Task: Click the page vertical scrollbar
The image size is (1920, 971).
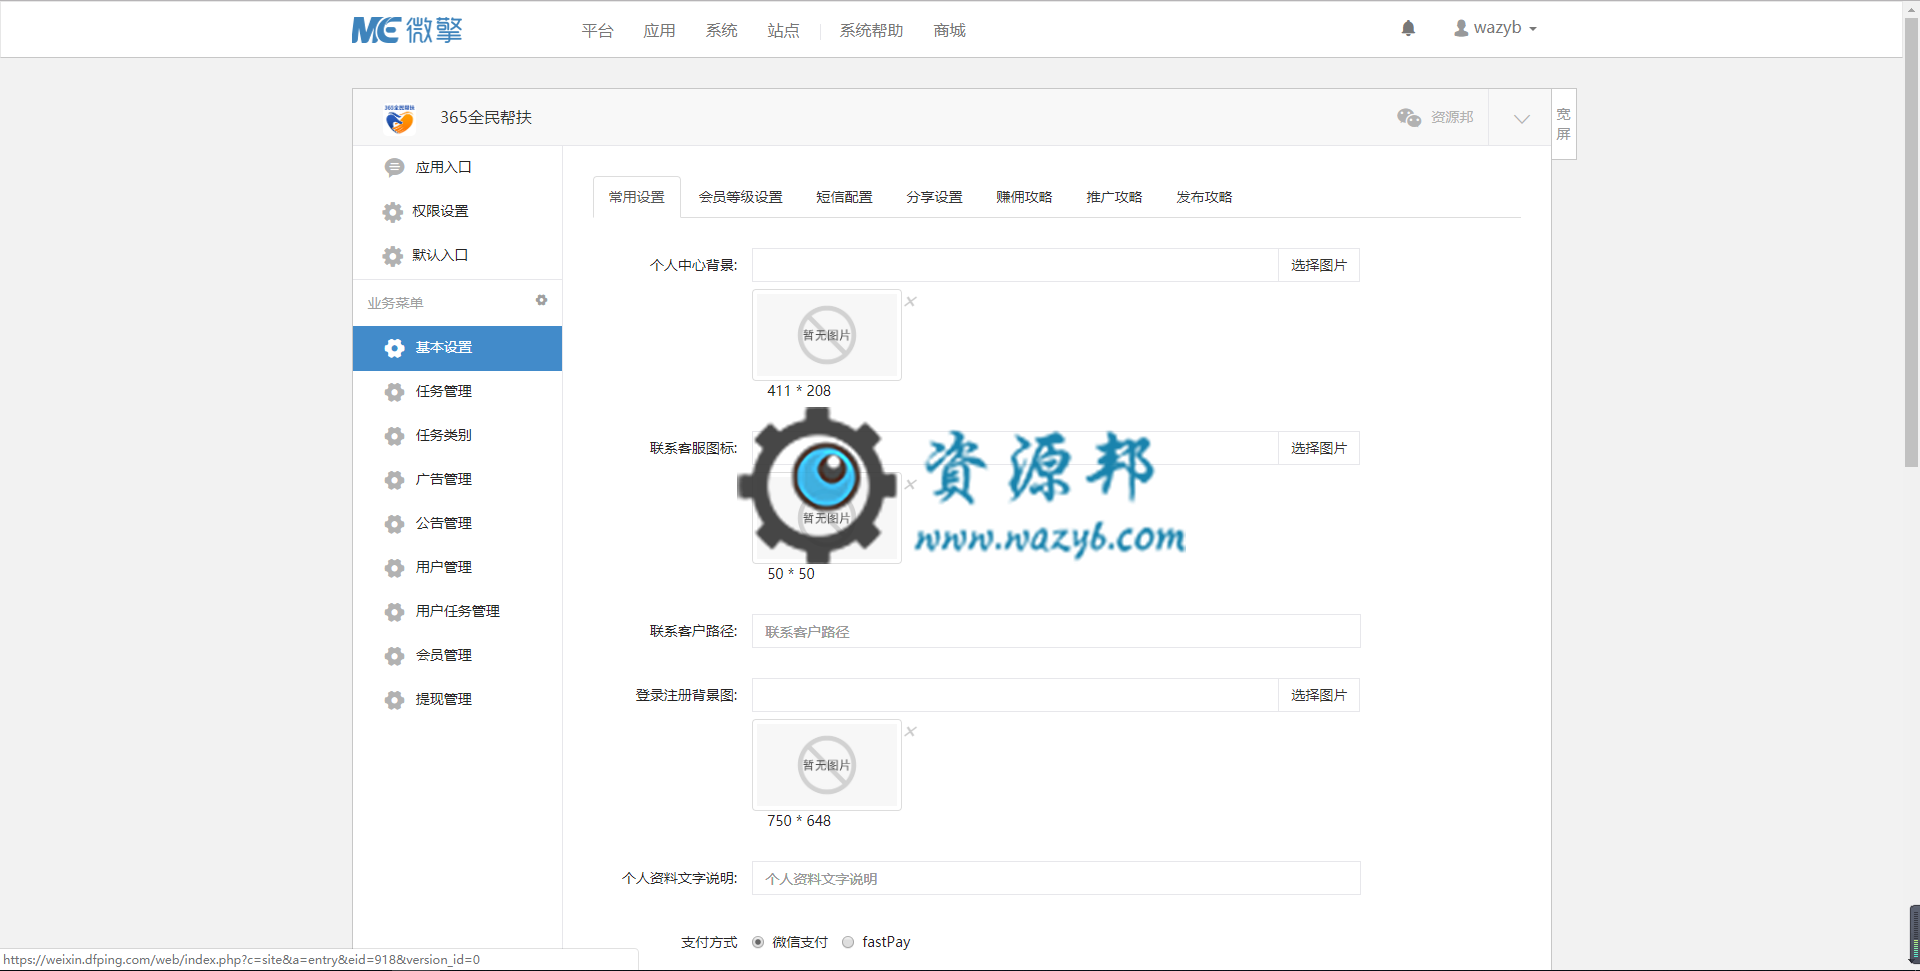Action: (1911, 240)
